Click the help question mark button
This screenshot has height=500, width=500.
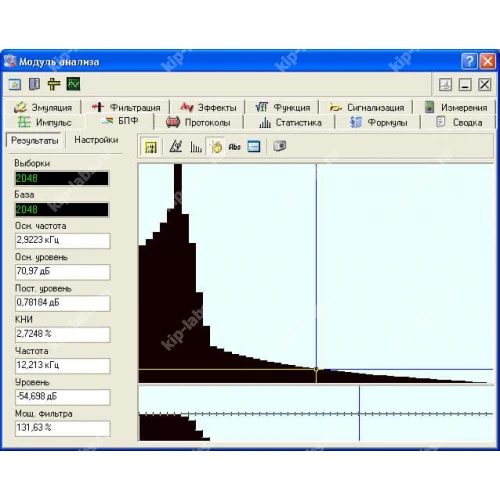tap(469, 61)
